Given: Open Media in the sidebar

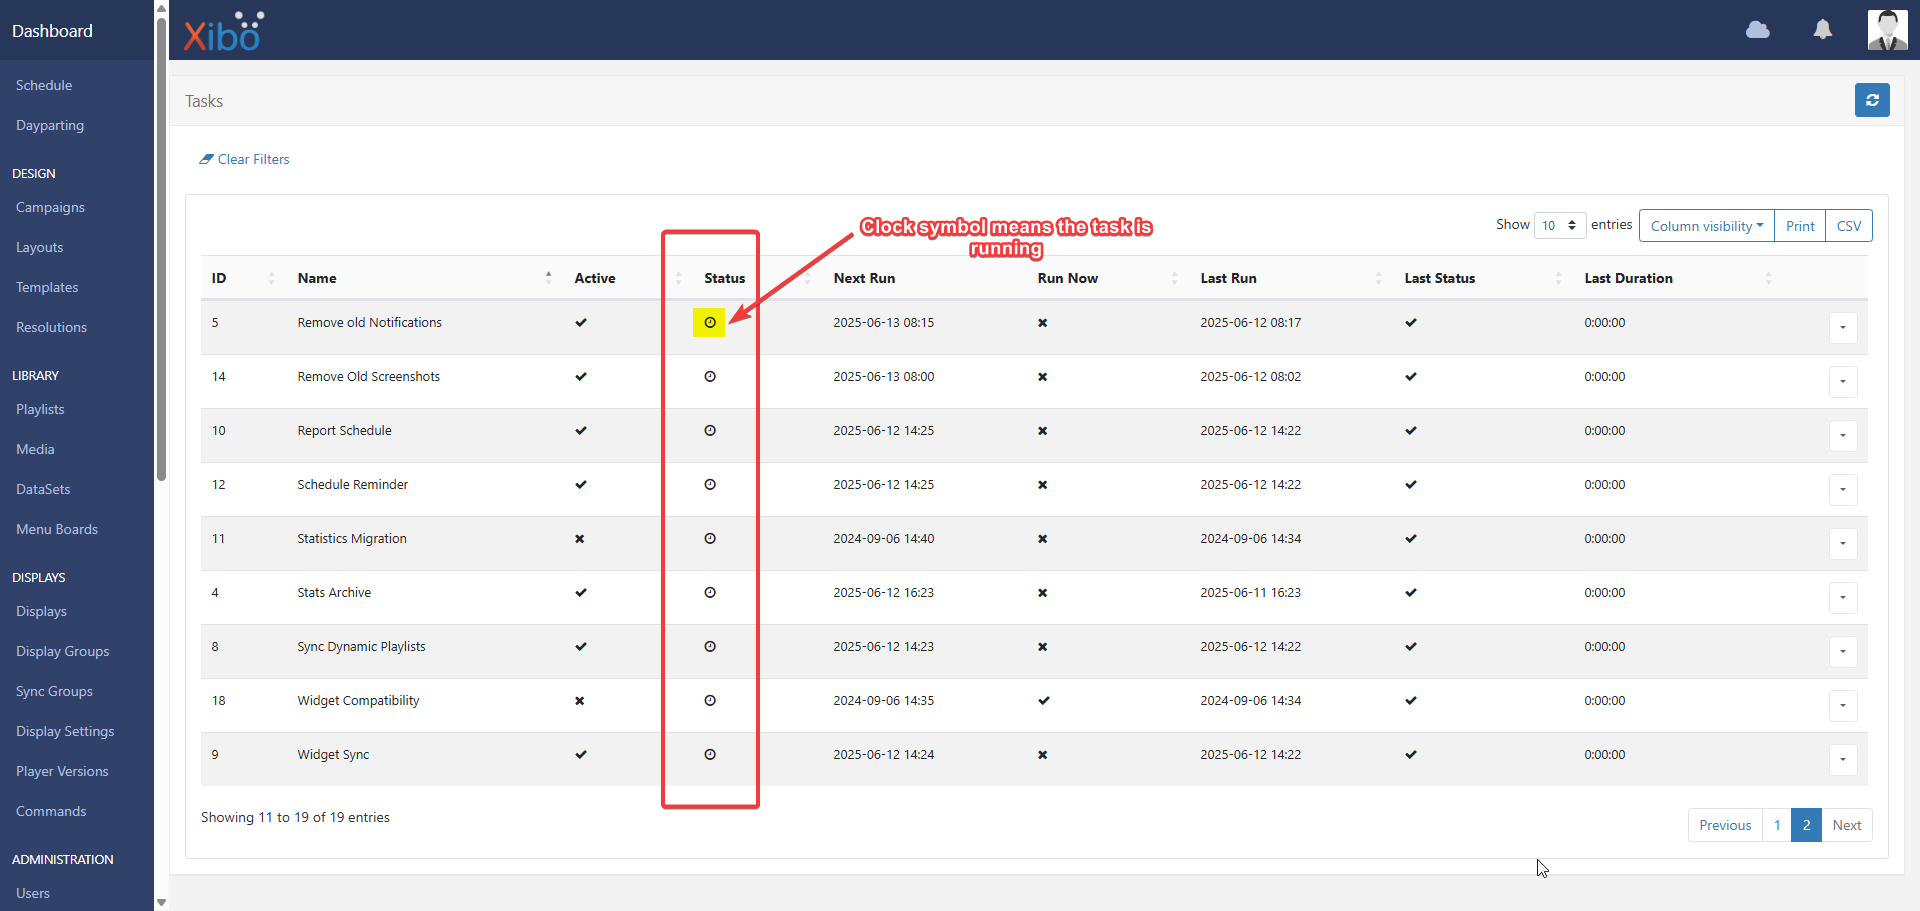Looking at the screenshot, I should pos(35,449).
